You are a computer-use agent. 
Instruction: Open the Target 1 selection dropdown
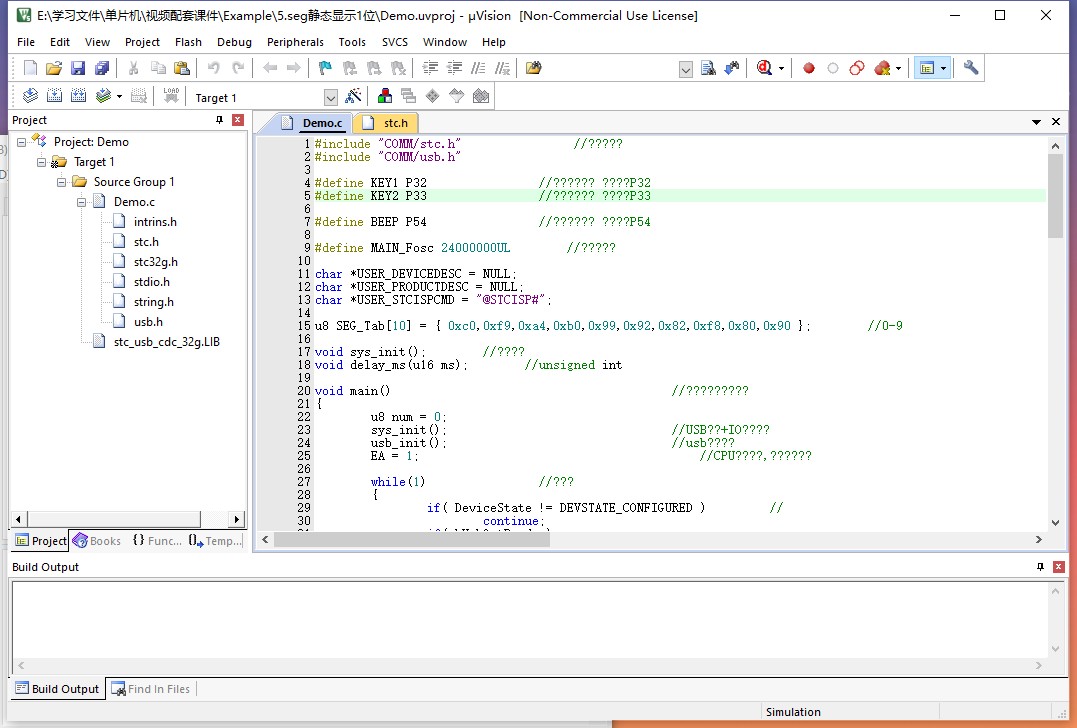click(330, 98)
